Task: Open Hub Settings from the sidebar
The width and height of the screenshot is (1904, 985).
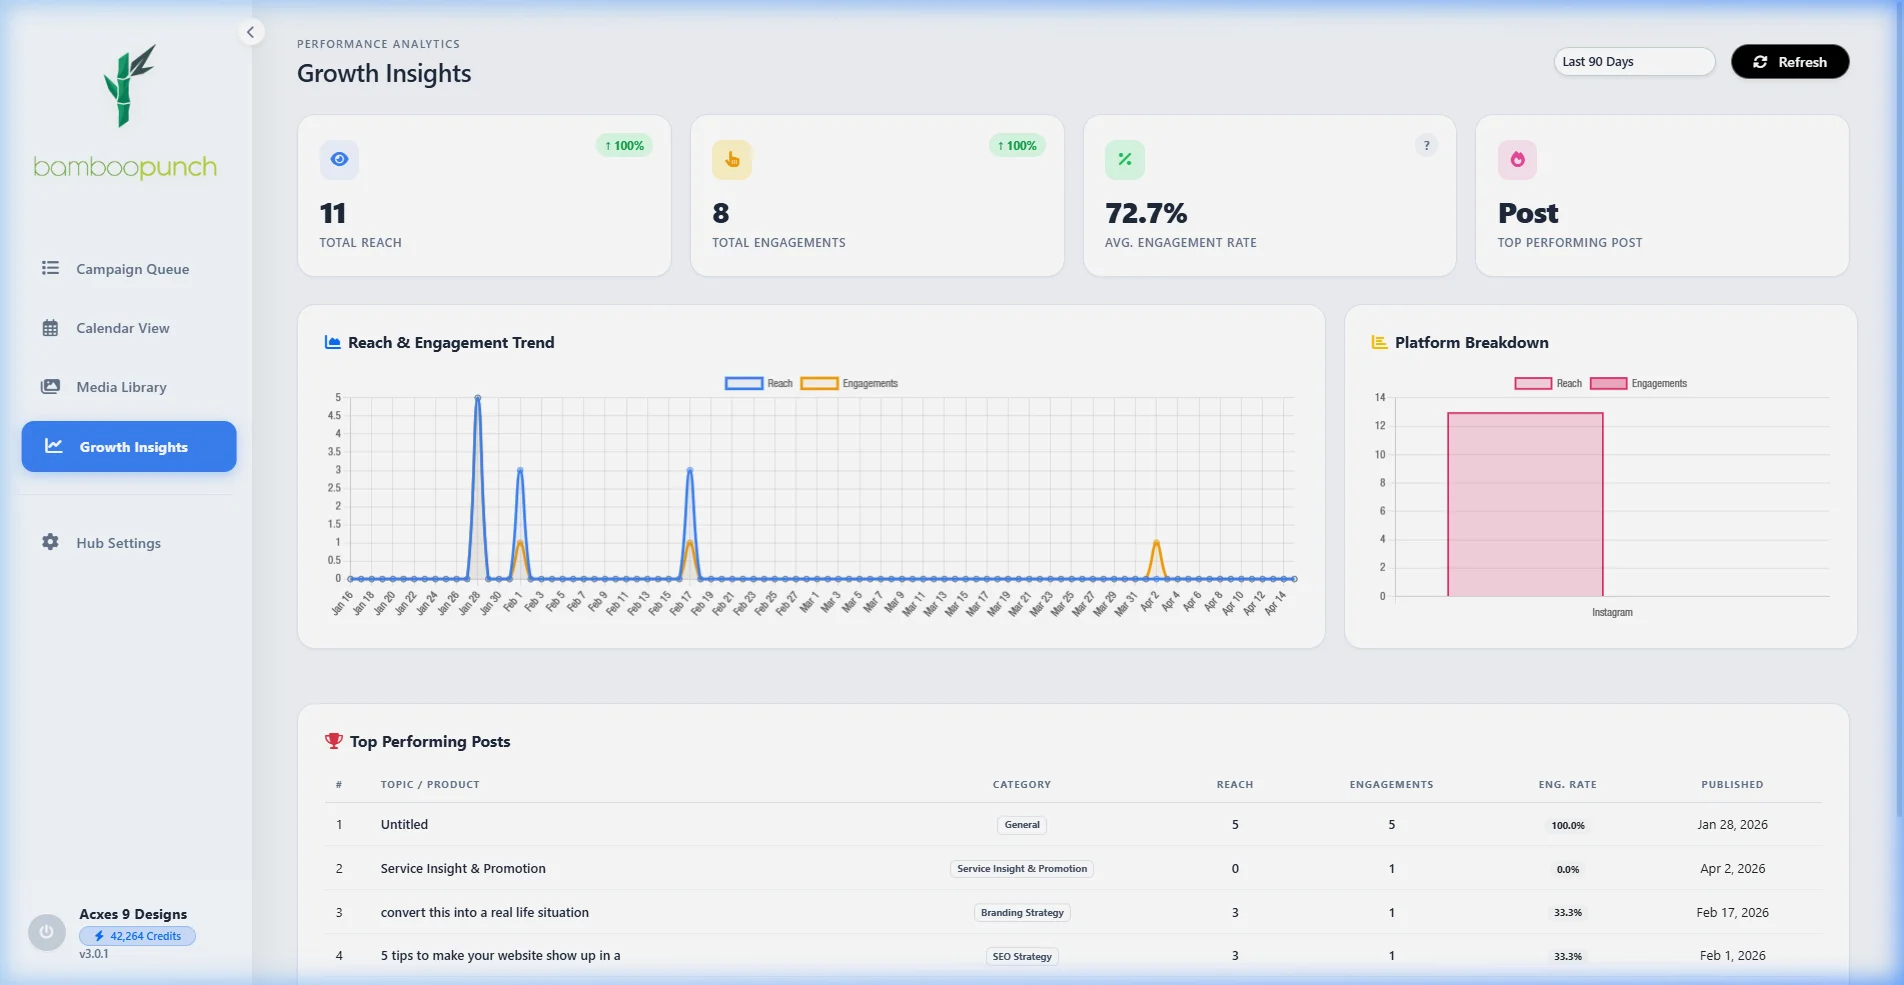Action: [129, 543]
